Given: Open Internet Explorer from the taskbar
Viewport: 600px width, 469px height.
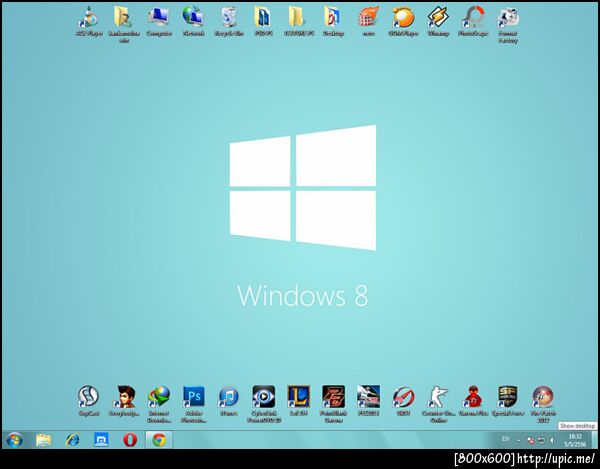Looking at the screenshot, I should (x=72, y=440).
